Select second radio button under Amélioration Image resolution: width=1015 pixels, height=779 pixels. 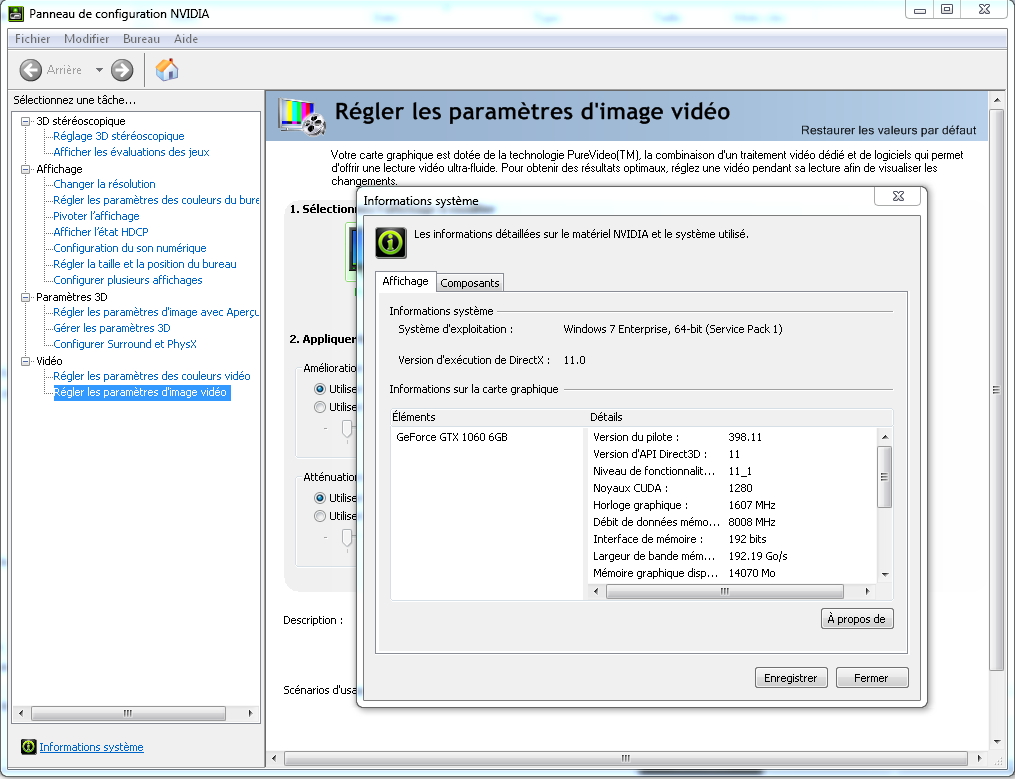click(320, 407)
